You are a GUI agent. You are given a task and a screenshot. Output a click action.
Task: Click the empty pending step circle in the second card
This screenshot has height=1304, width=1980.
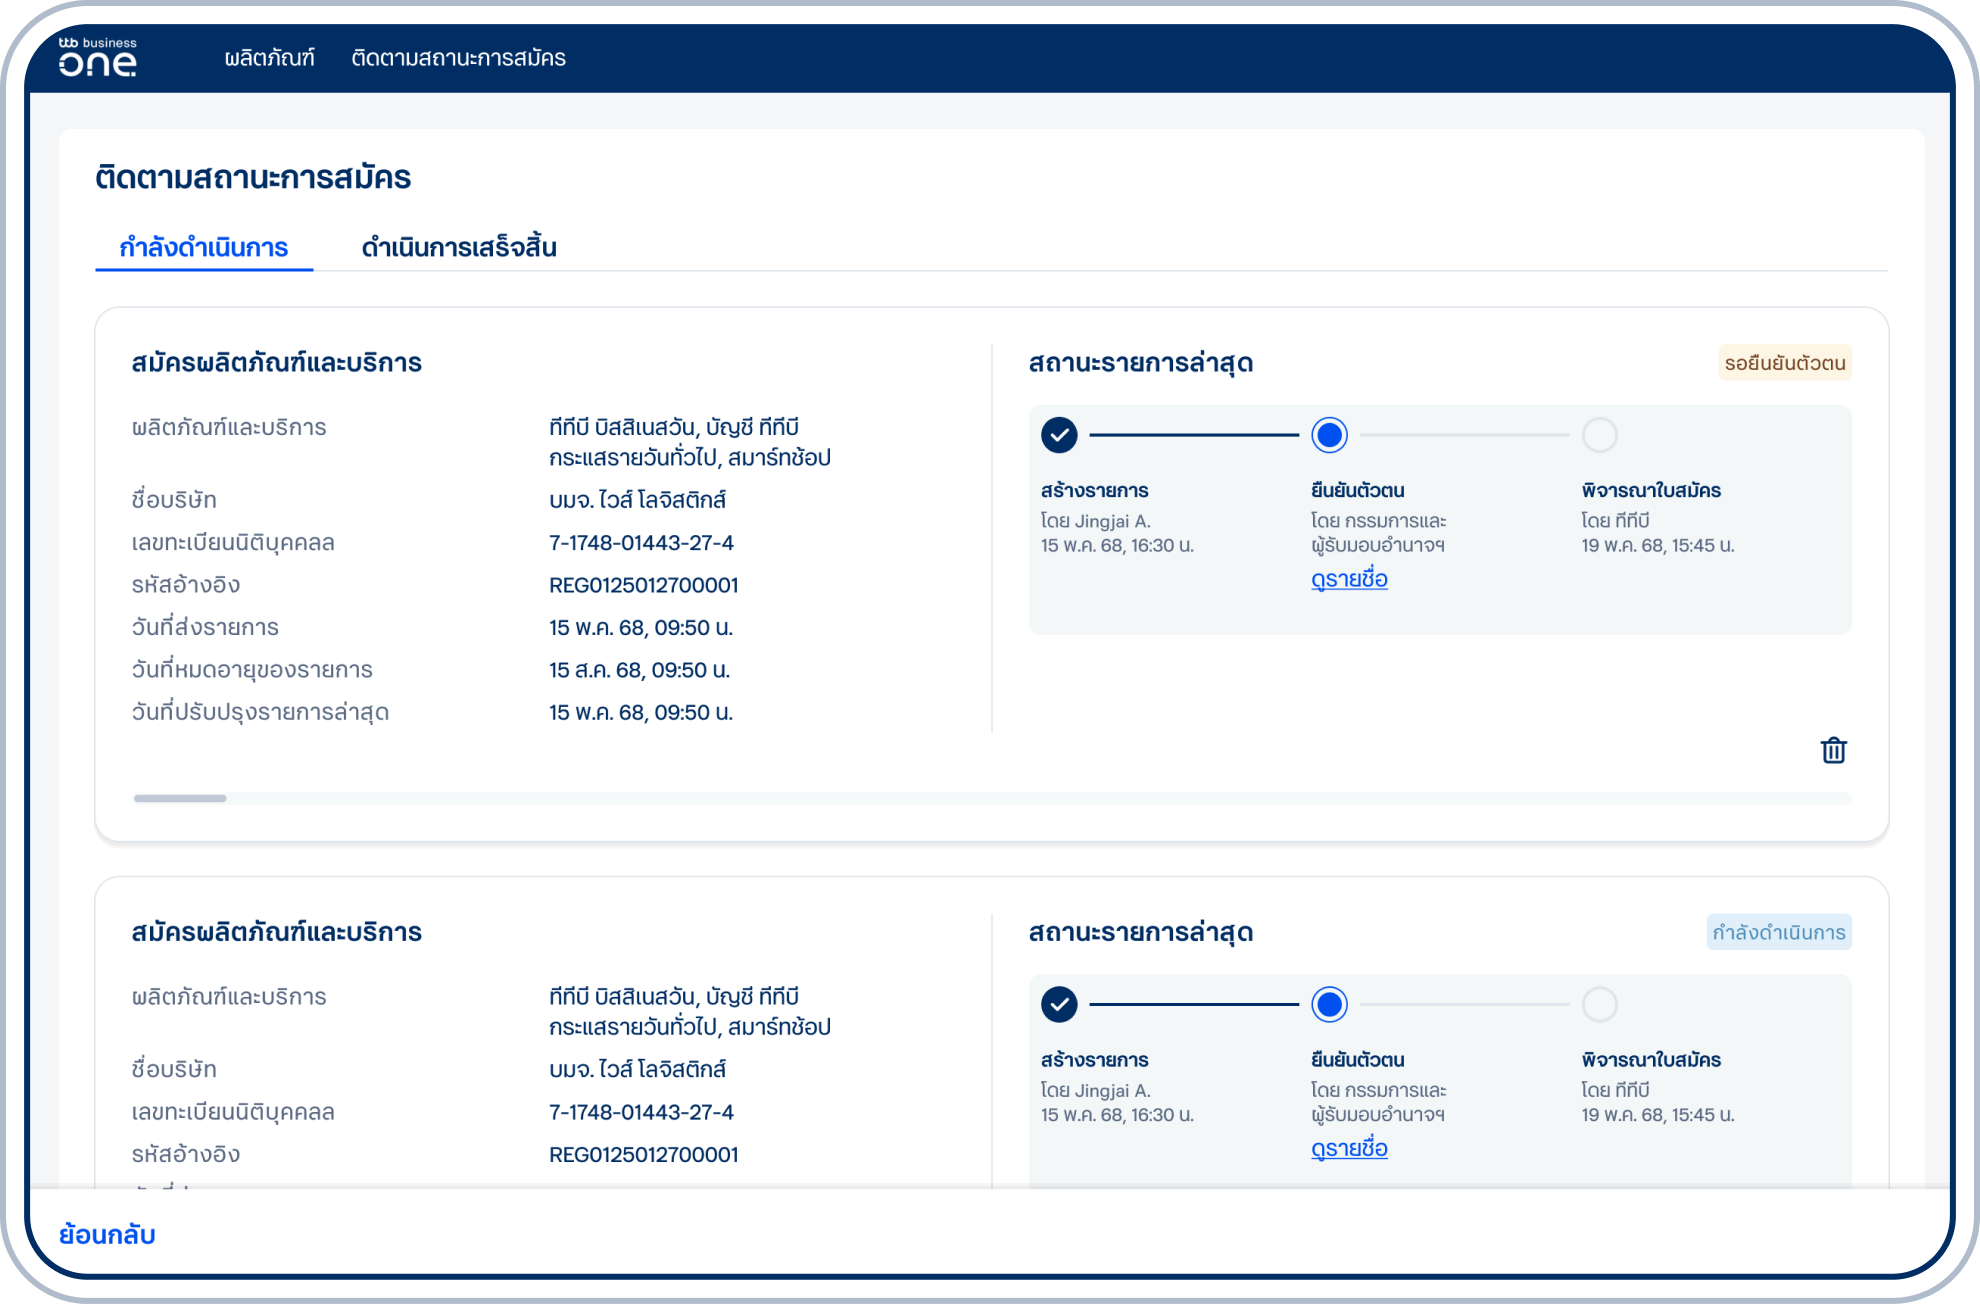click(x=1599, y=1004)
